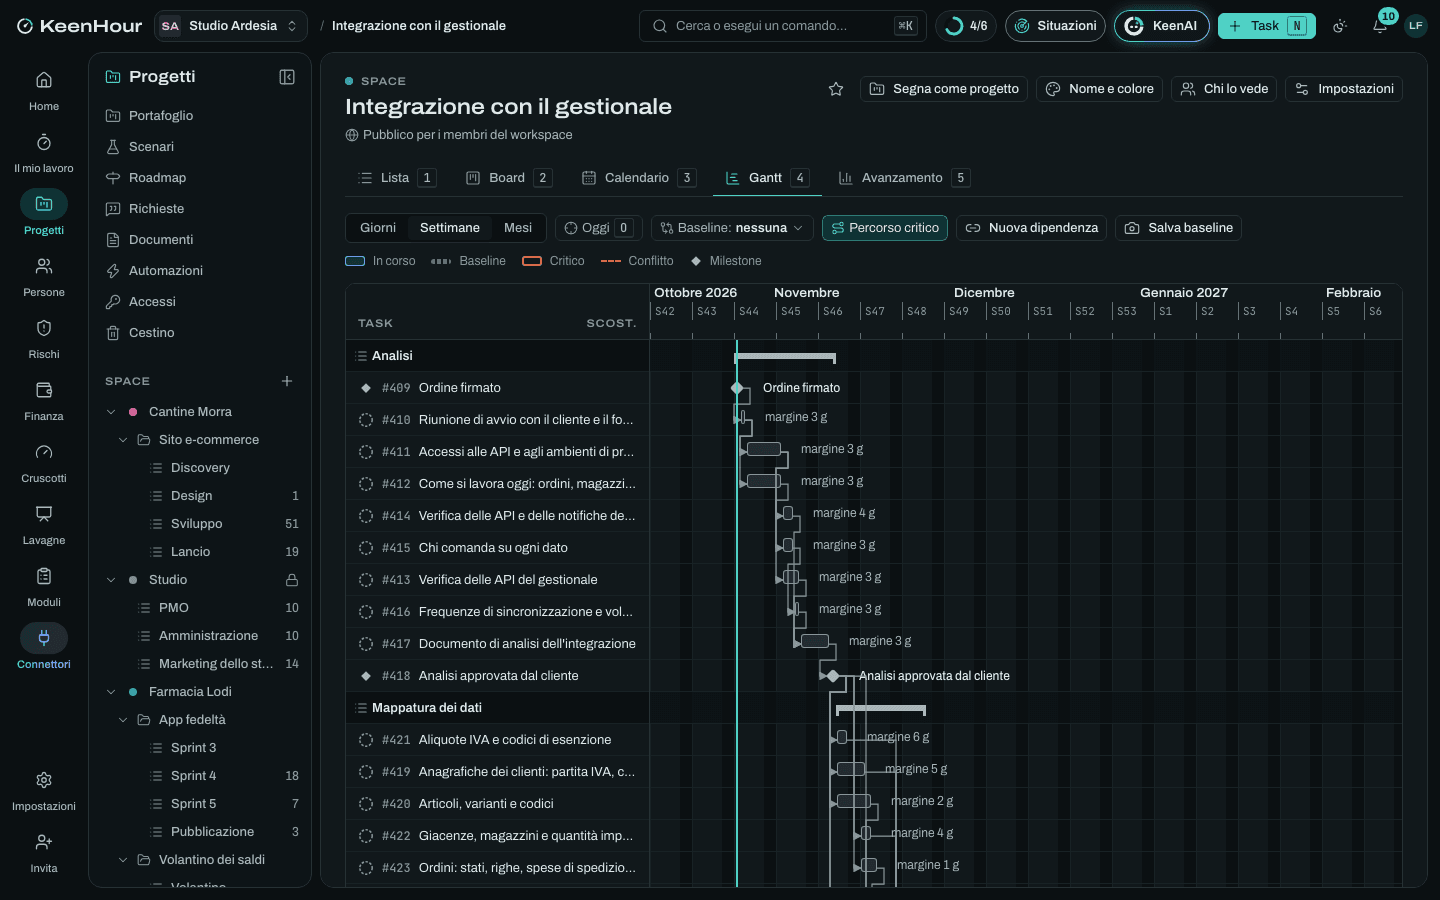1440x900 pixels.
Task: Click Nuova dipendenza button
Action: [x=1032, y=228]
